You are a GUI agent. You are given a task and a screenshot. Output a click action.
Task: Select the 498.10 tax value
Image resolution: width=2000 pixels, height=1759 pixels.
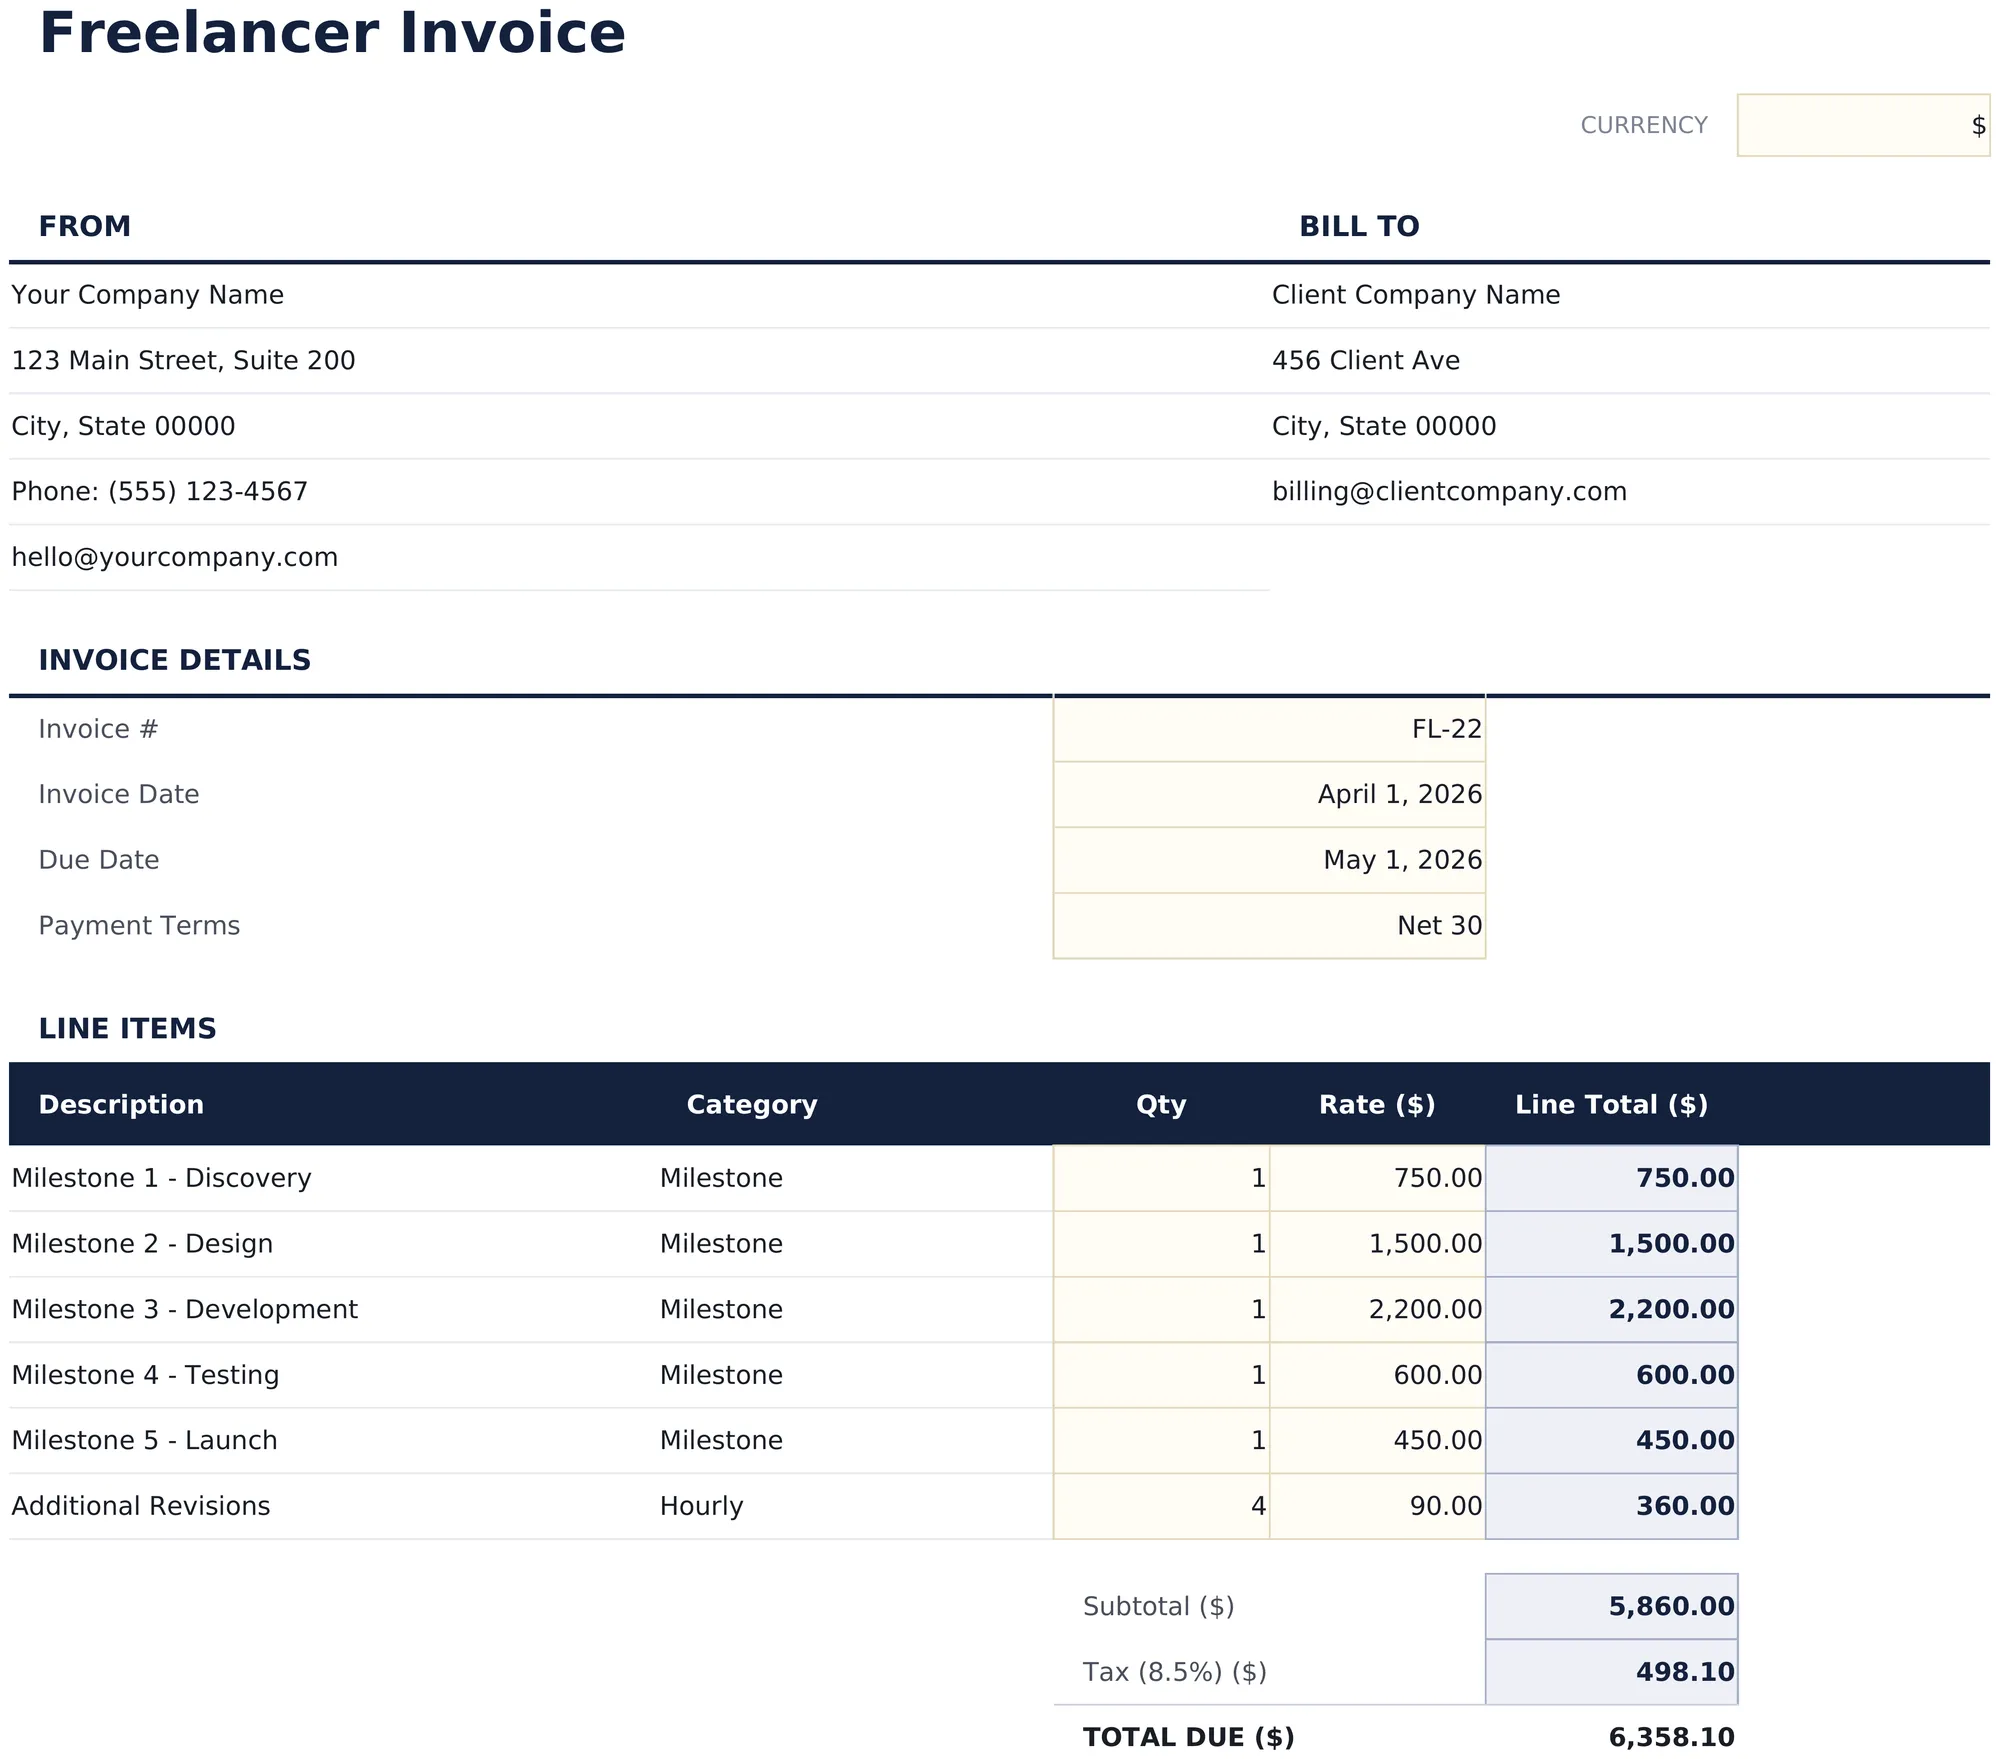click(x=1611, y=1672)
